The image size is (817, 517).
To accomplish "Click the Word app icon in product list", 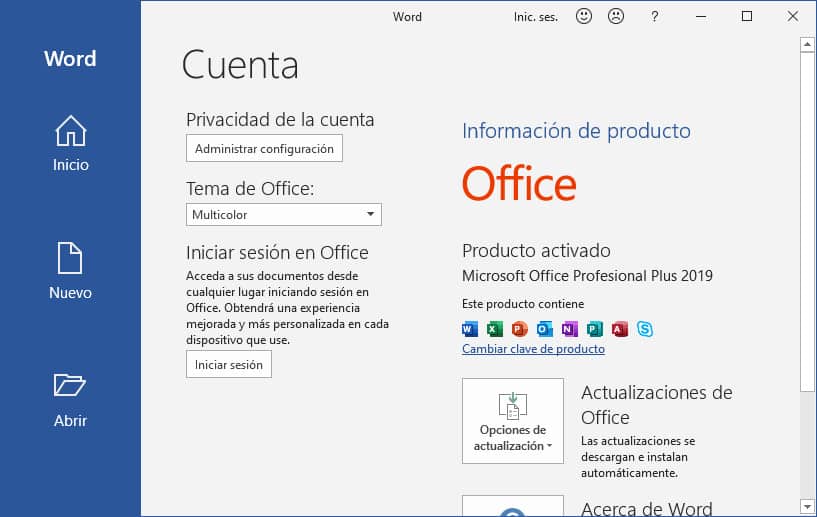I will [x=470, y=328].
